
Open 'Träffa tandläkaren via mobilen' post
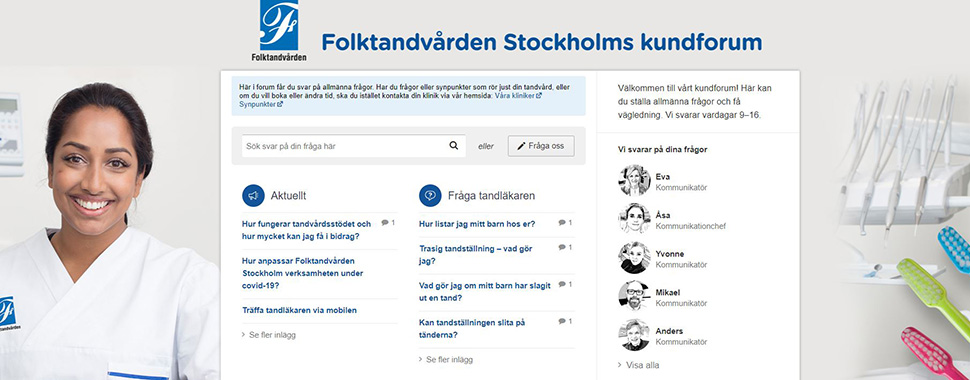pos(299,311)
